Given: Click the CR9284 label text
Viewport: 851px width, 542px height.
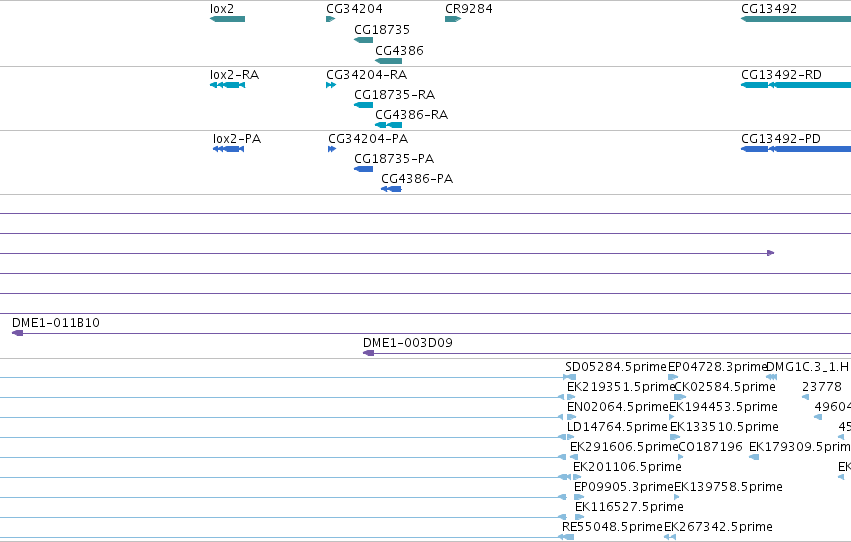Looking at the screenshot, I should (468, 9).
